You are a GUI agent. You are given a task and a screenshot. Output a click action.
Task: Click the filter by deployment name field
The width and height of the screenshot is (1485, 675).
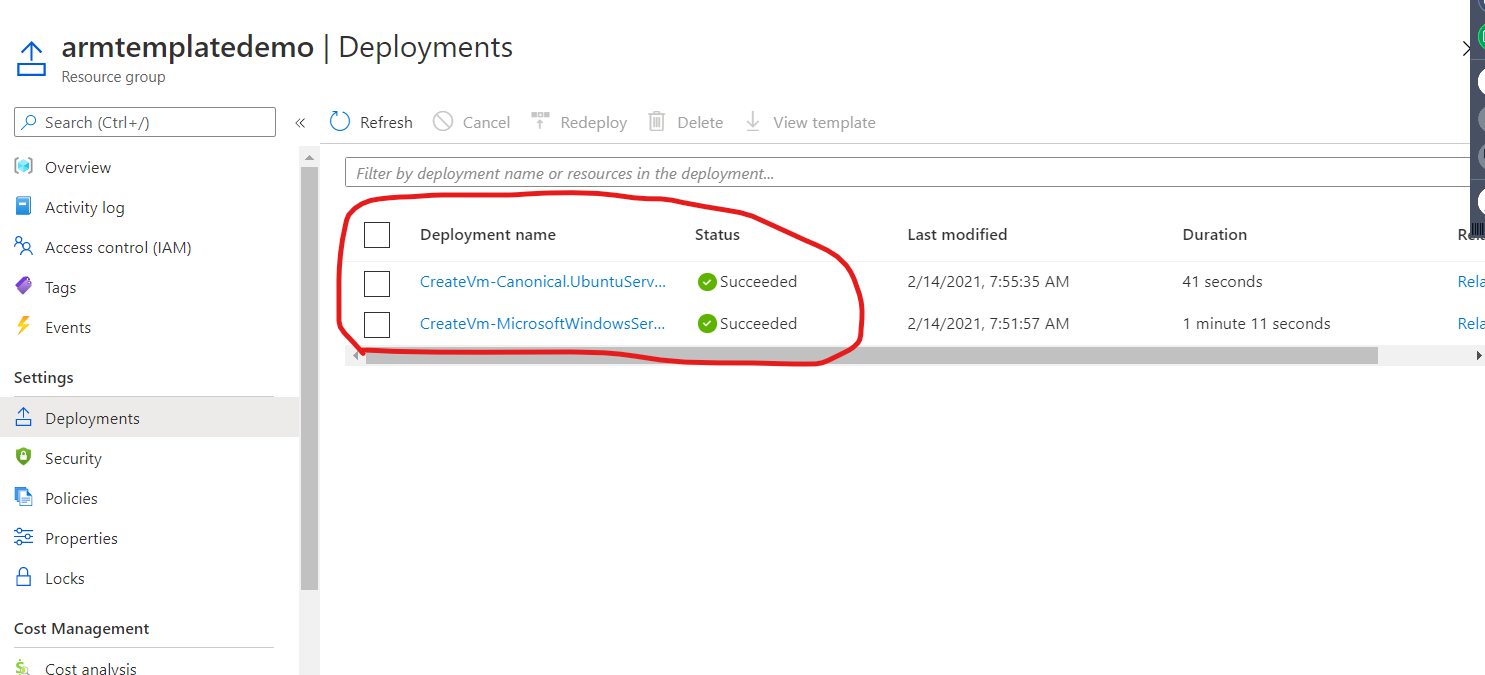[910, 172]
